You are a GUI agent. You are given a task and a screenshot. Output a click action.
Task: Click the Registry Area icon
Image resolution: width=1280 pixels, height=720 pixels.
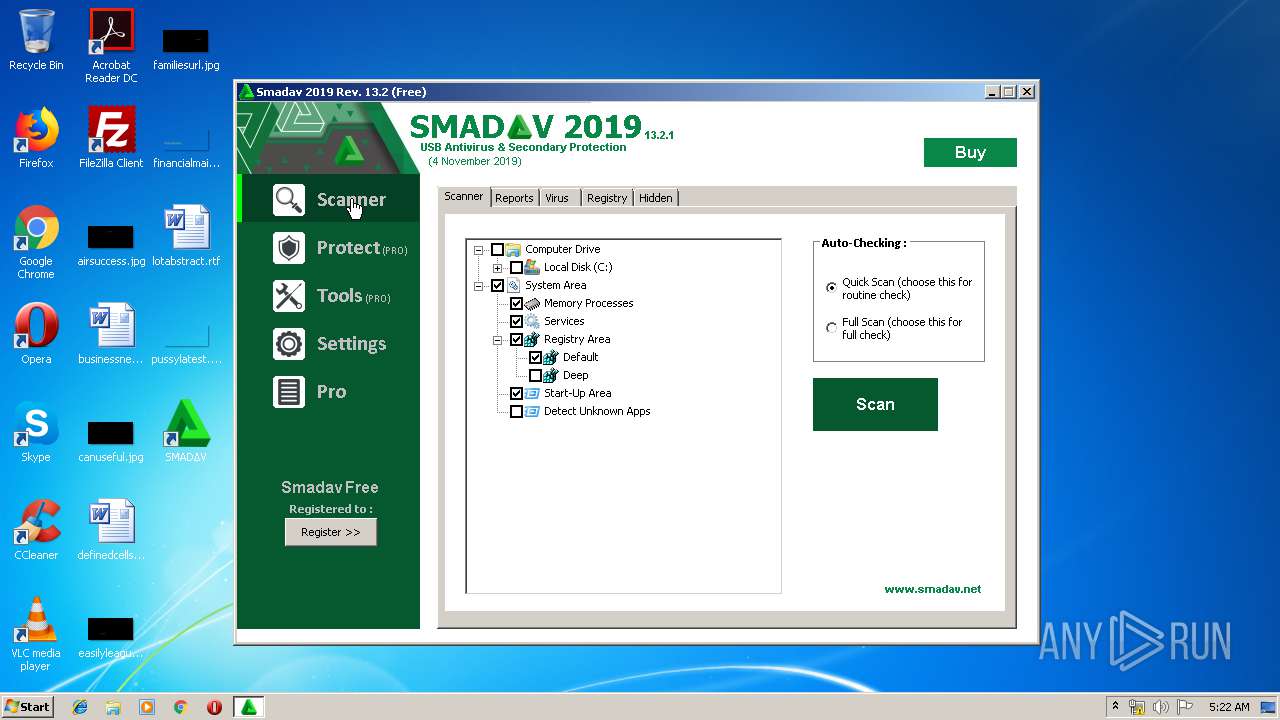tap(532, 339)
